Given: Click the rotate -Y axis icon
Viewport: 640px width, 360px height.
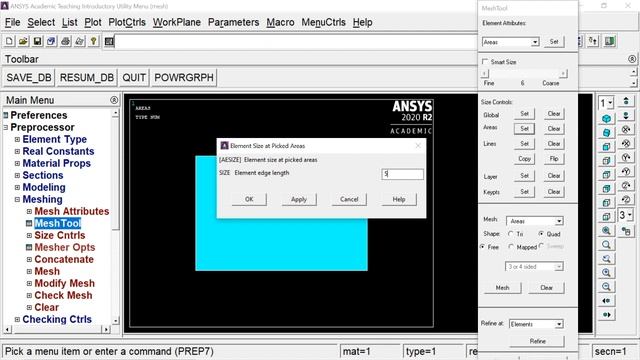Looking at the screenshot, I should (x=626, y=172).
